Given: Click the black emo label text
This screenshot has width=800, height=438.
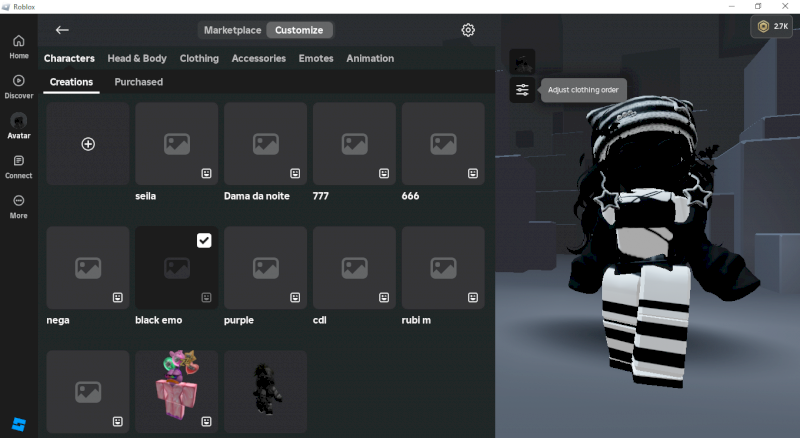Looking at the screenshot, I should [x=159, y=320].
